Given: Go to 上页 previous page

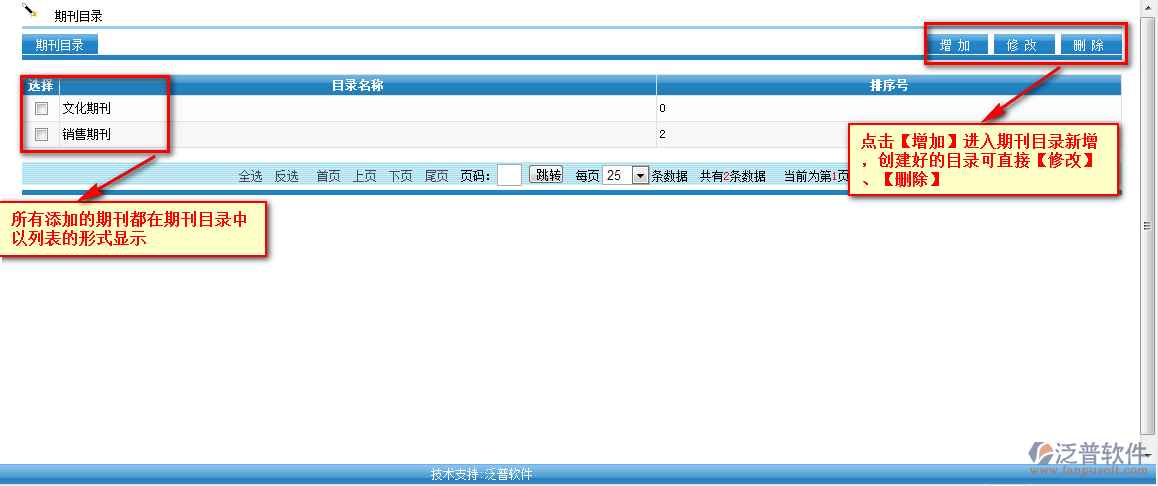Looking at the screenshot, I should [365, 176].
